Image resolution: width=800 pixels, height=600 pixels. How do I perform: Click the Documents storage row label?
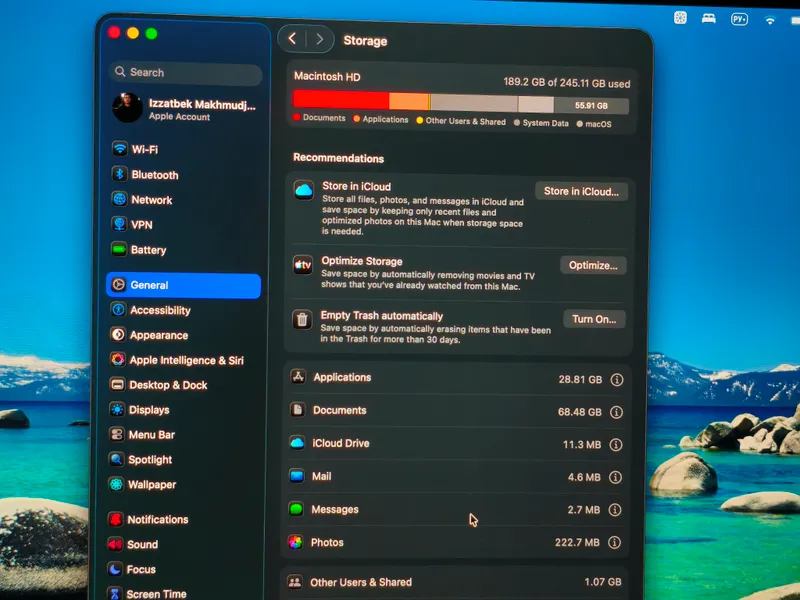coord(339,410)
